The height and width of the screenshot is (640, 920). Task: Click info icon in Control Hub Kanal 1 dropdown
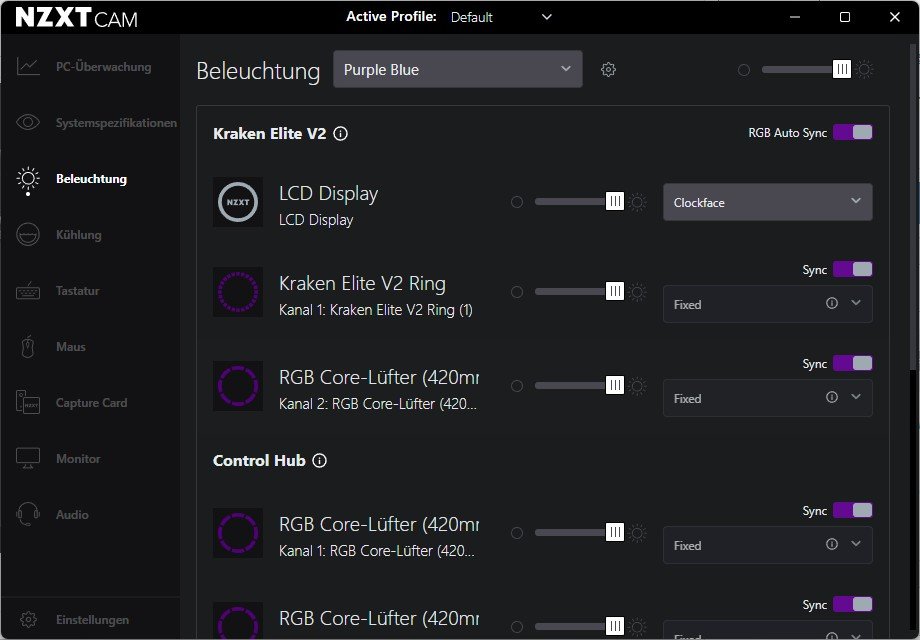point(832,544)
